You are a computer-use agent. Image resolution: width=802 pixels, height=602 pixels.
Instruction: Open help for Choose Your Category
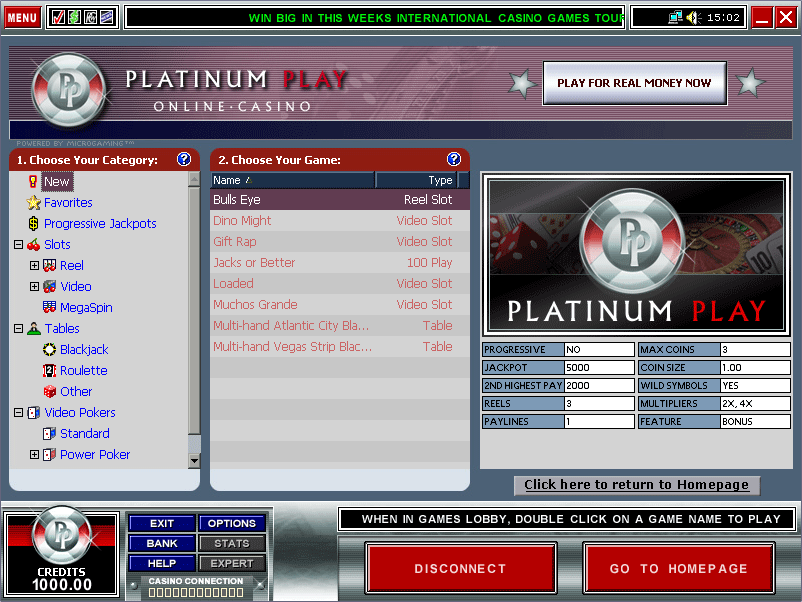(x=184, y=160)
